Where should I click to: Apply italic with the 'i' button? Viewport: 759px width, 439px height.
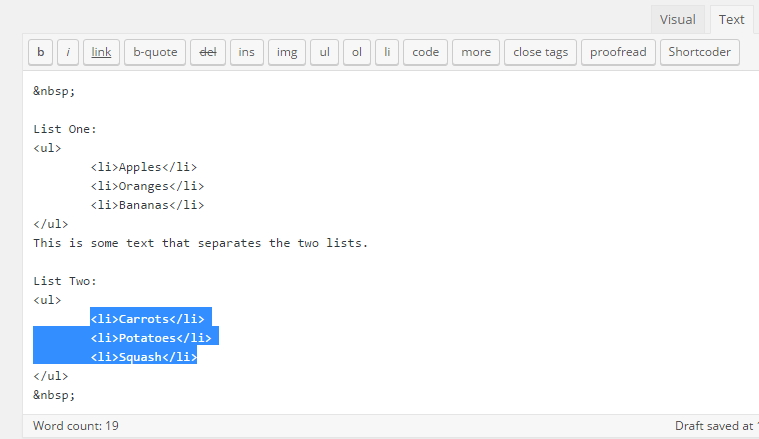point(68,52)
